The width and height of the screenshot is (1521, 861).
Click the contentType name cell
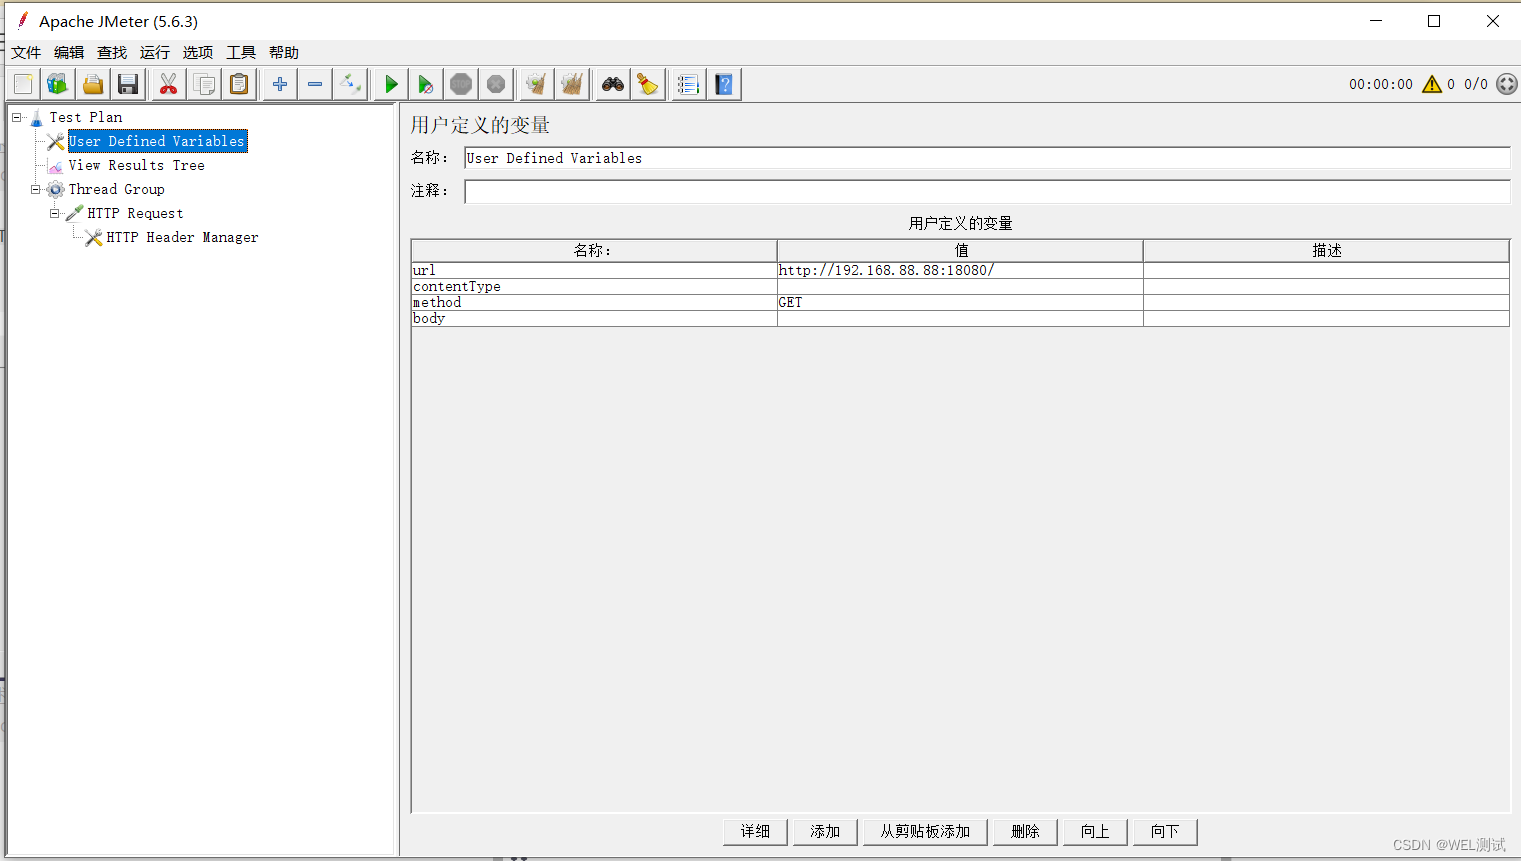pyautogui.click(x=594, y=286)
